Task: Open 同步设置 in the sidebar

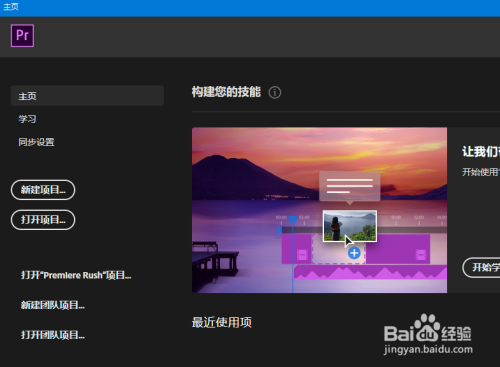Action: coord(36,142)
